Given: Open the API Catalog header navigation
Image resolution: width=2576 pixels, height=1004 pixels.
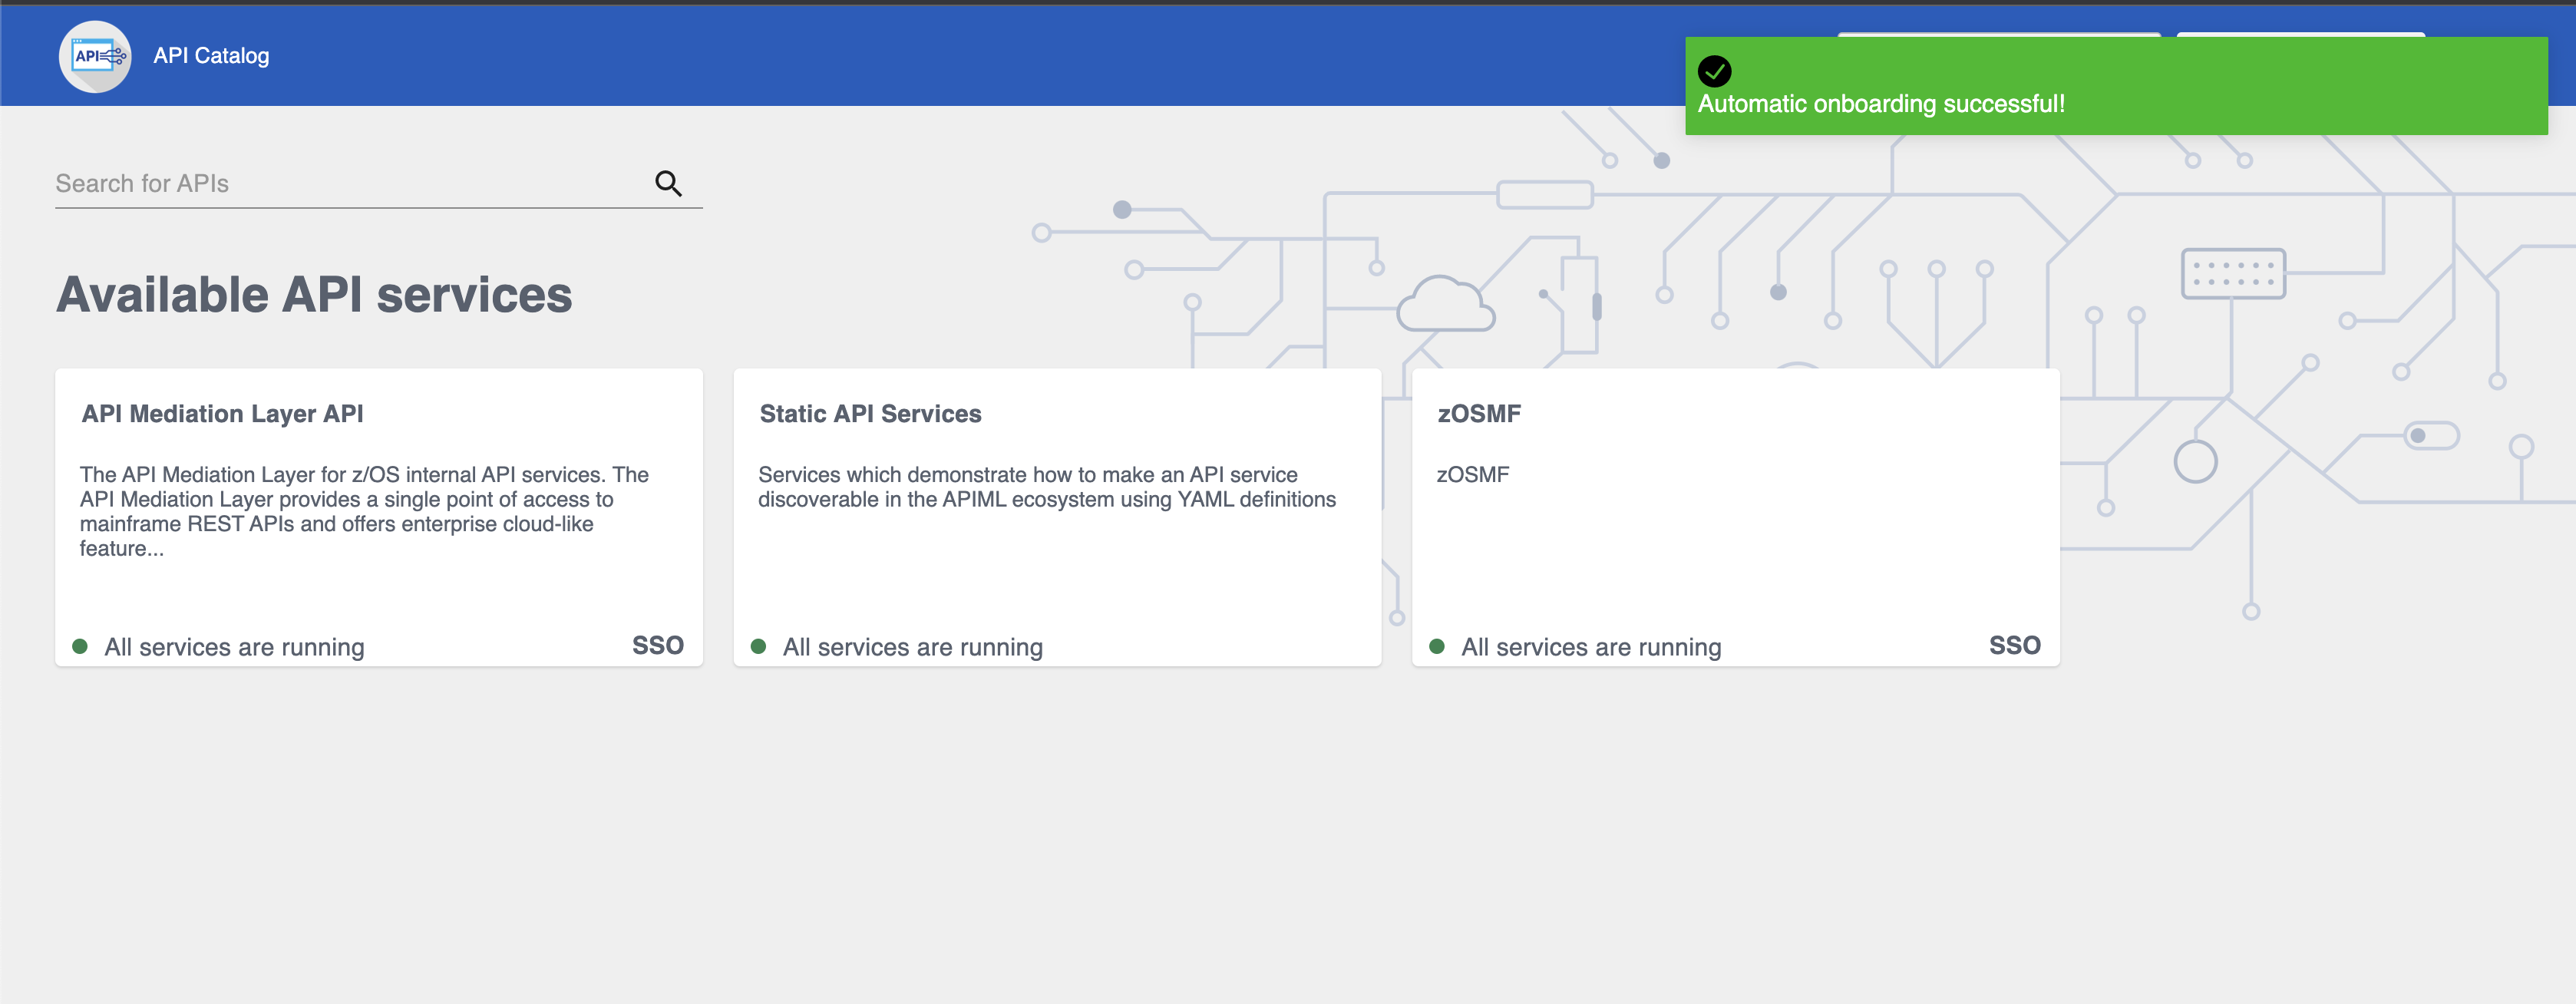Looking at the screenshot, I should [x=164, y=54].
